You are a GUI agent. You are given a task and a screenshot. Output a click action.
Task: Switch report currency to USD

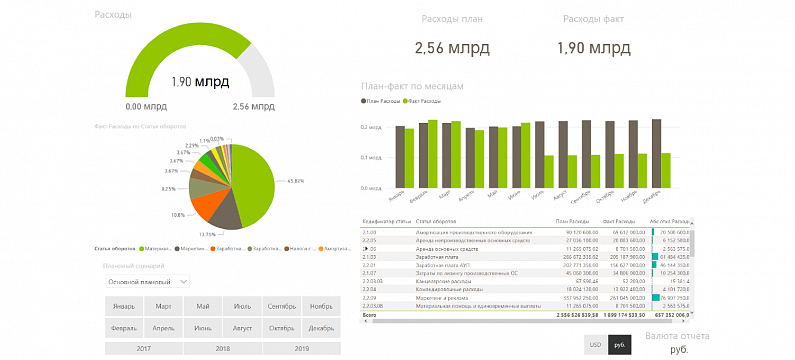[595, 345]
